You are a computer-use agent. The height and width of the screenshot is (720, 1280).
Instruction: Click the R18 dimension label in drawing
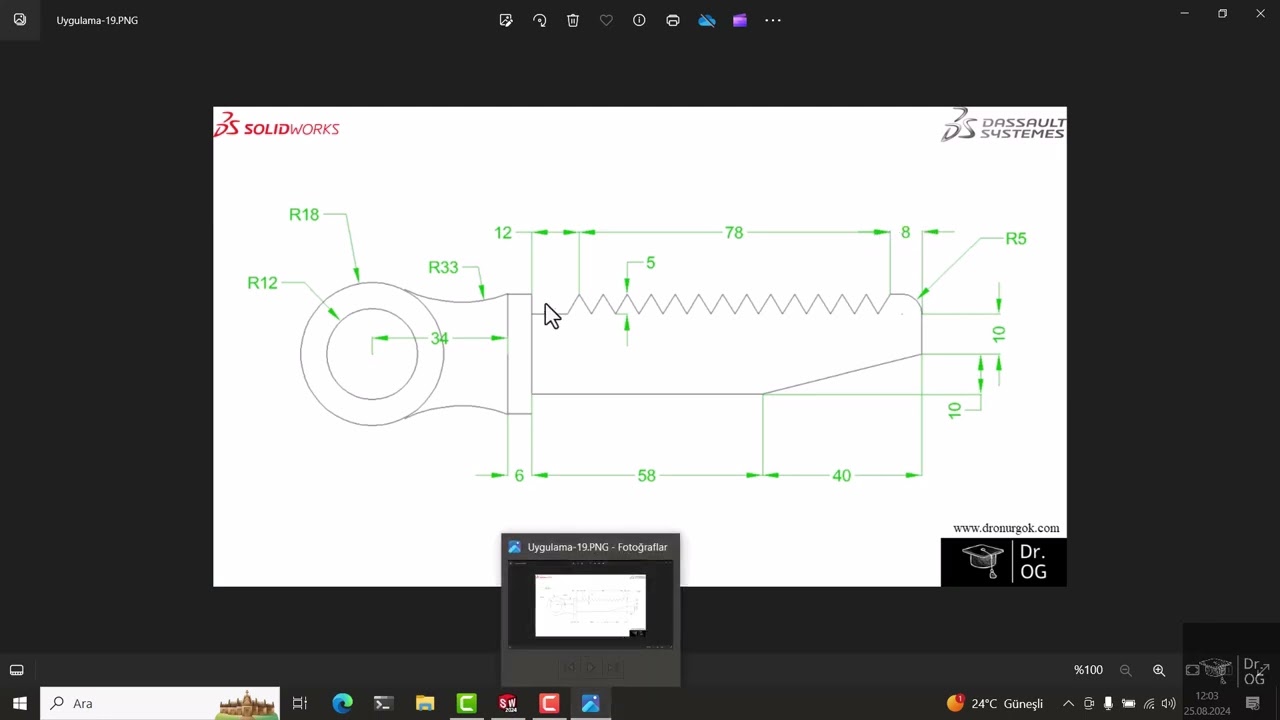click(304, 214)
